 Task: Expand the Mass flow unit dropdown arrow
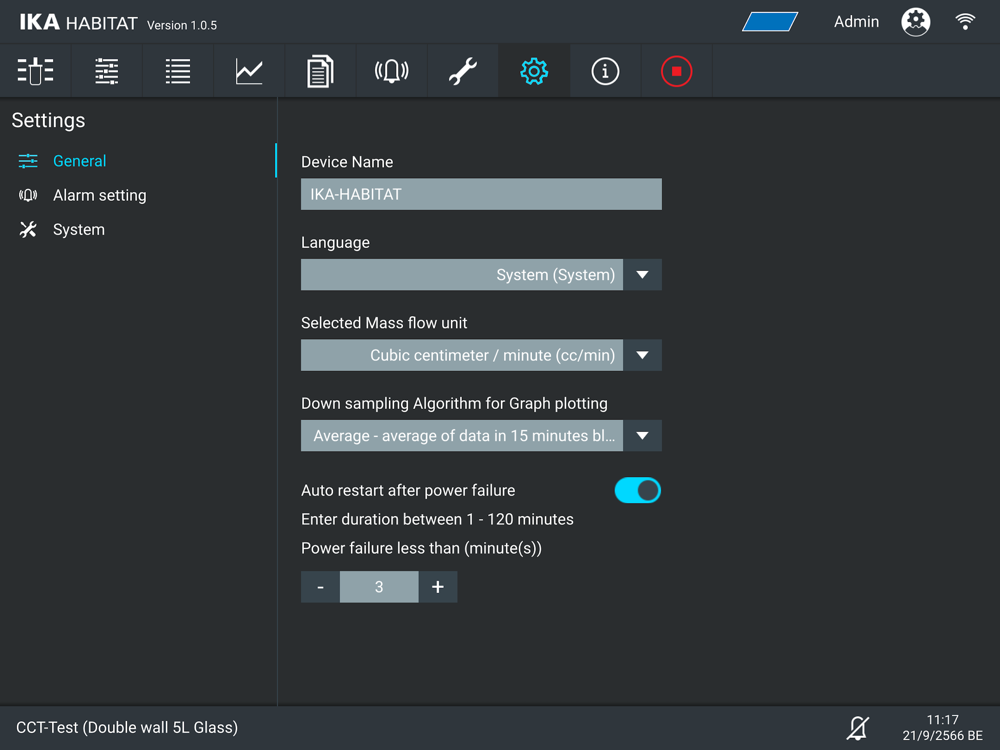(x=642, y=355)
